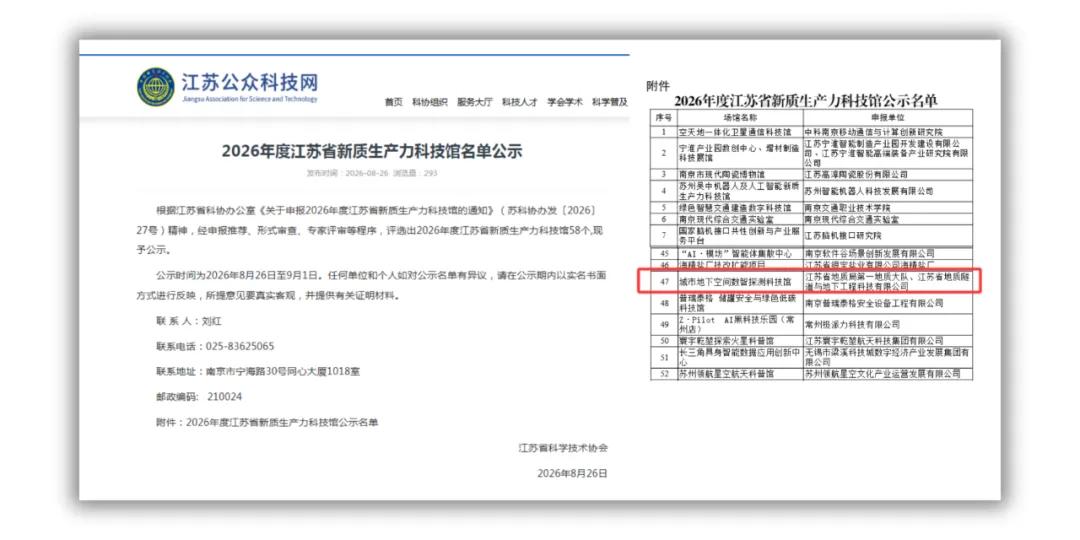Screen dimensions: 1080x540
Task: Click the address 南京市宁海路30号同心大厦1018室
Action: (283, 371)
